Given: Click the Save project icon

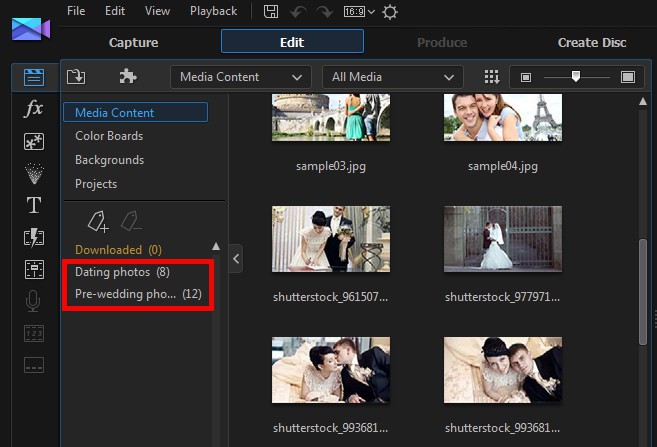Looking at the screenshot, I should (271, 11).
